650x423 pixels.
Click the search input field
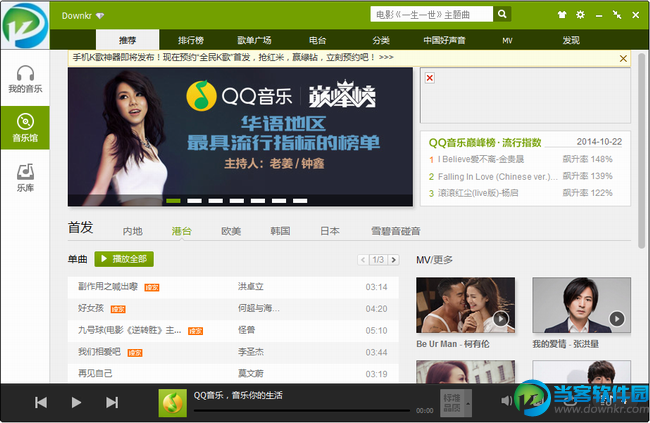[432, 14]
